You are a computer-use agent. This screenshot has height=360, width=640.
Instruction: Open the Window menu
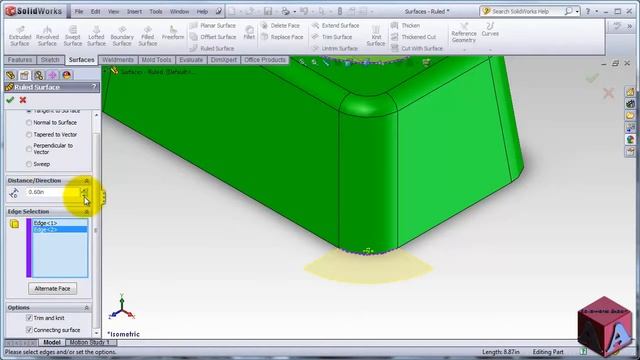pyautogui.click(x=179, y=11)
